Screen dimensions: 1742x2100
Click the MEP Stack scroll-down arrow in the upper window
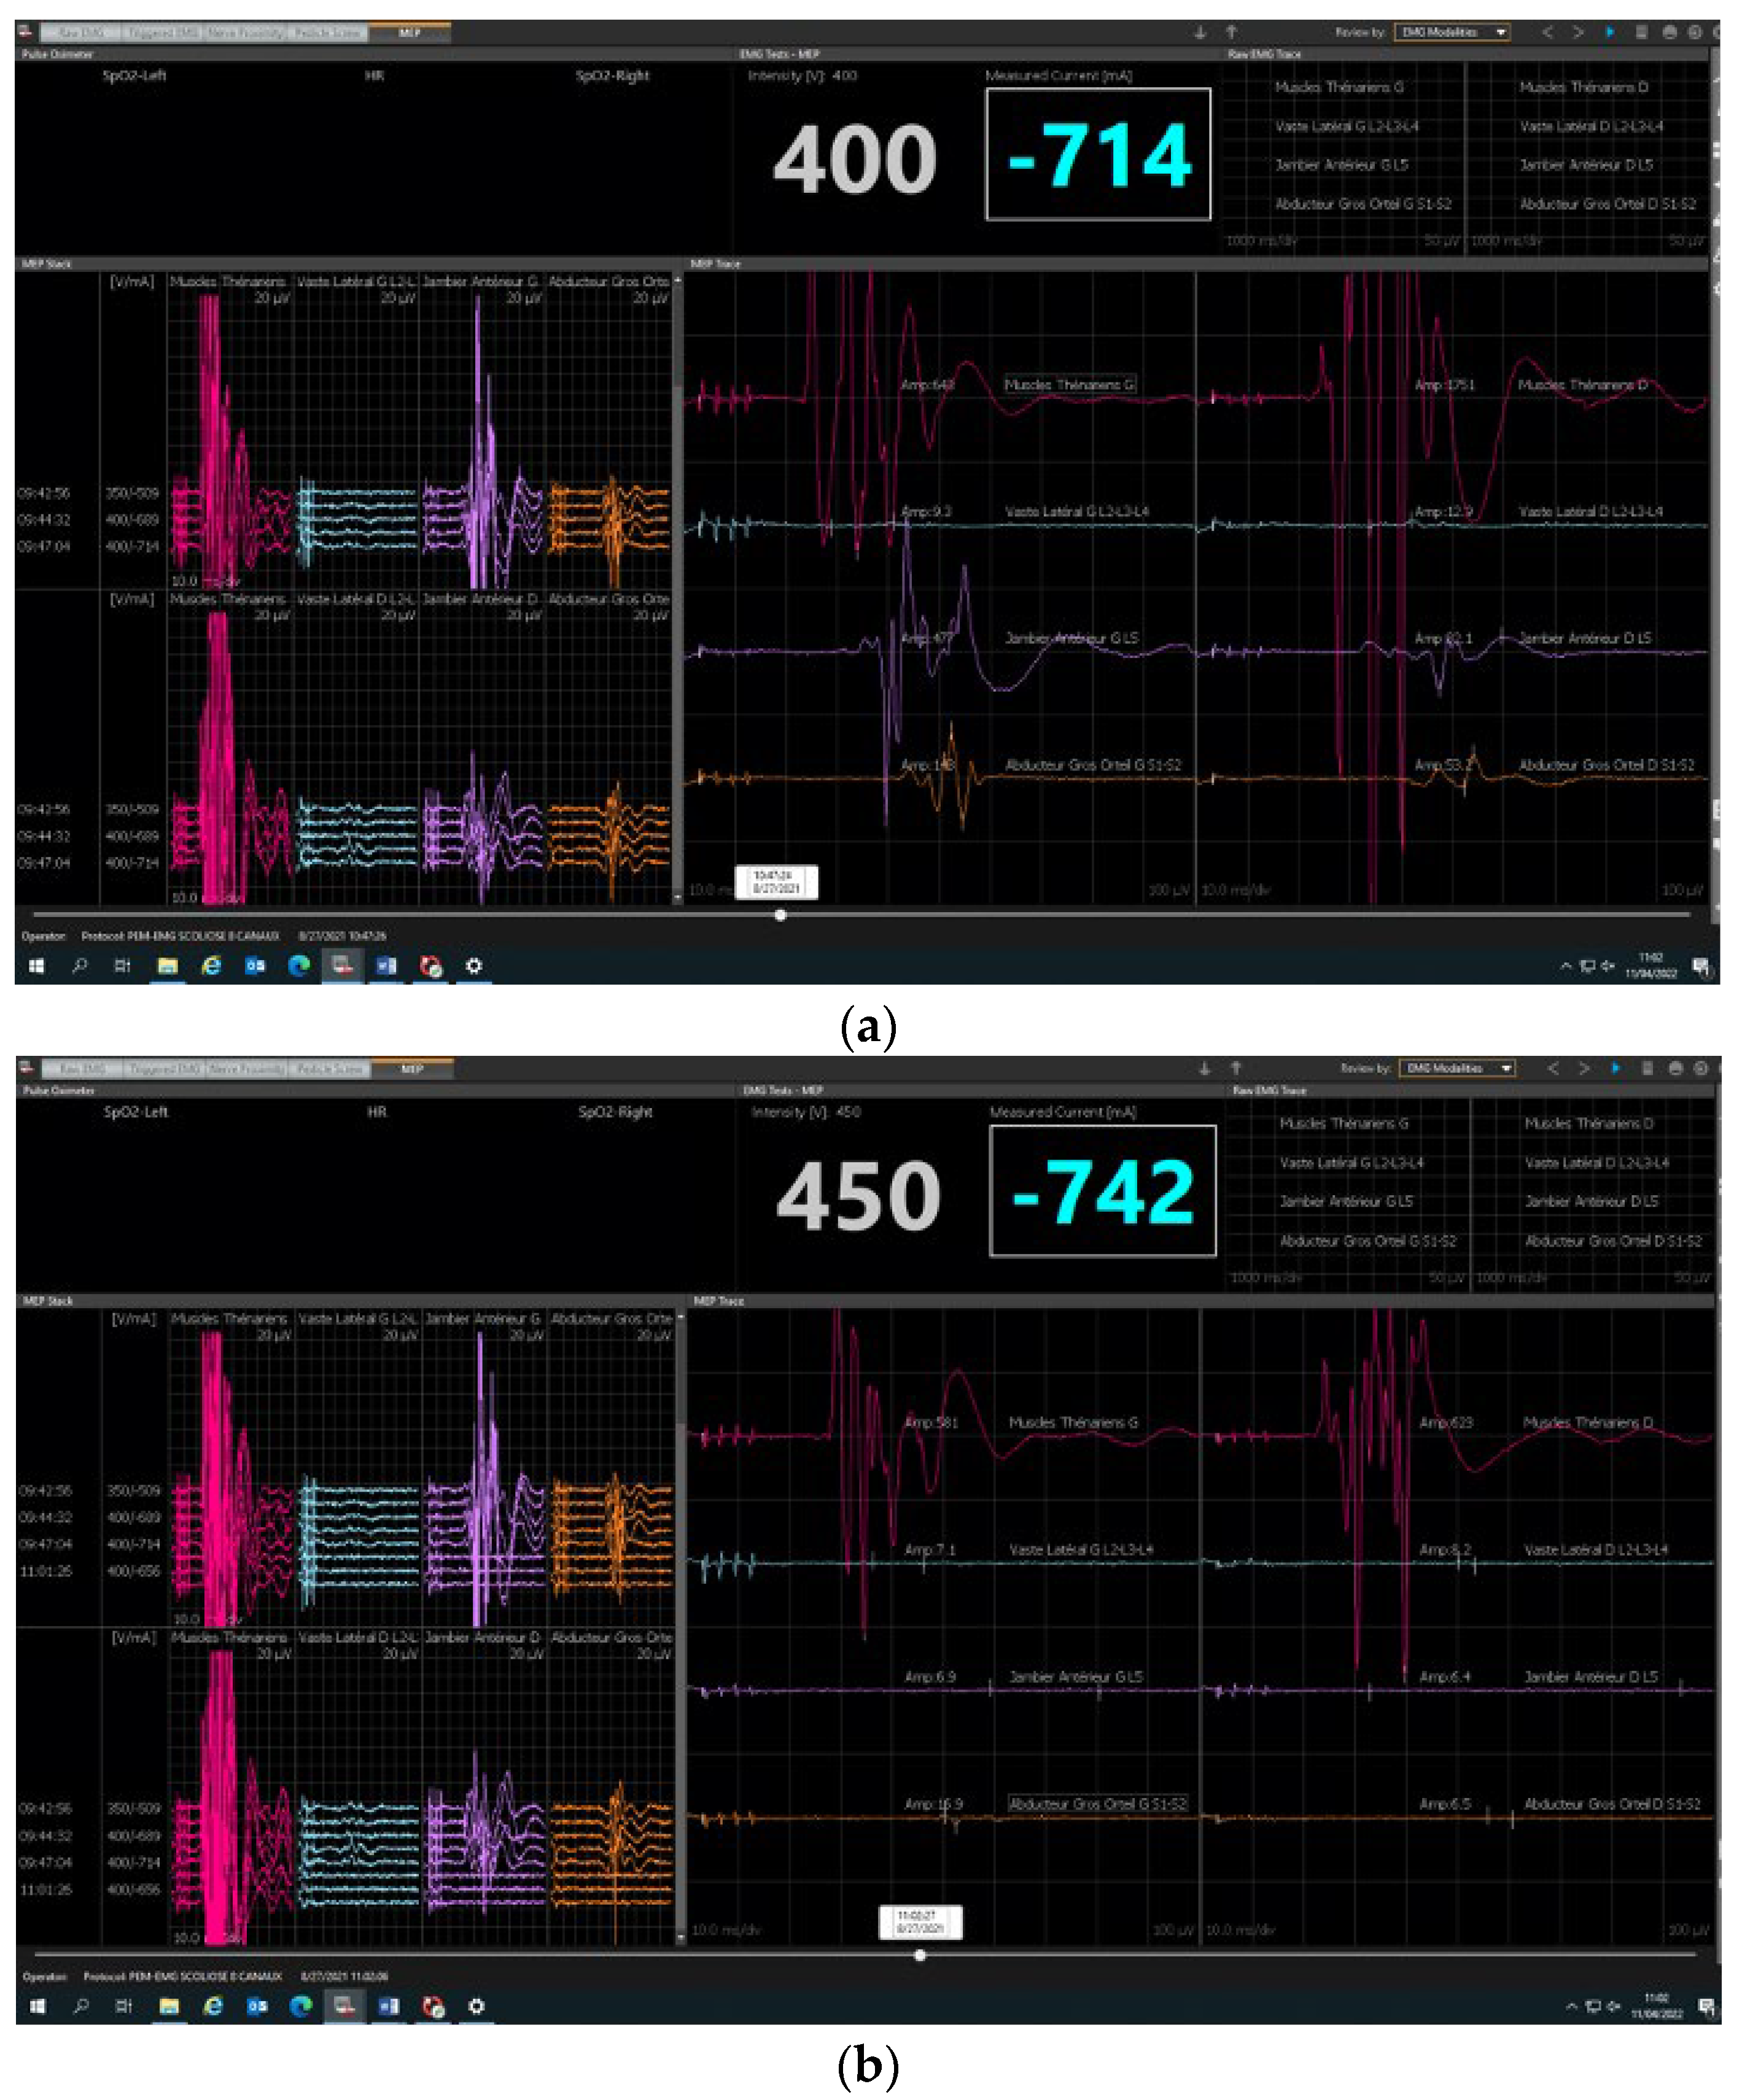click(x=678, y=898)
